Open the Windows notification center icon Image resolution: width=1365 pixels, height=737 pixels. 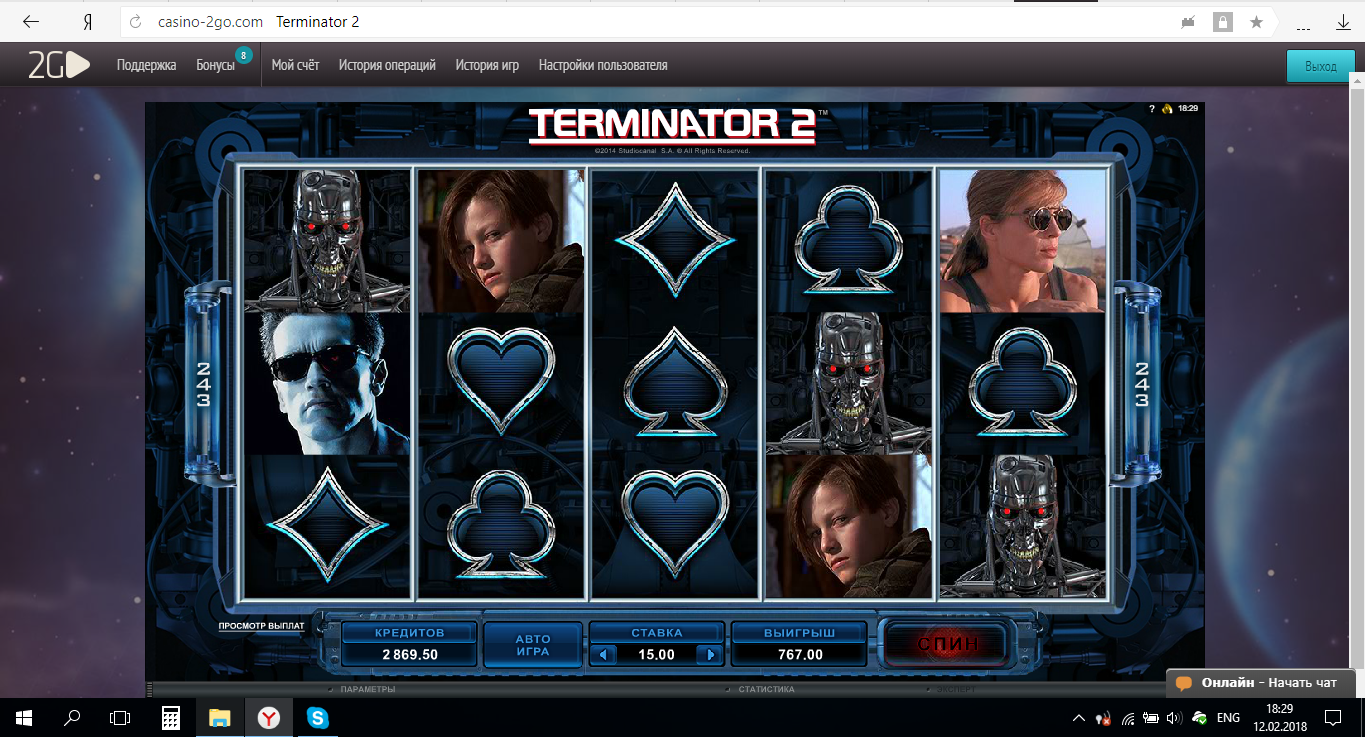pos(1333,718)
